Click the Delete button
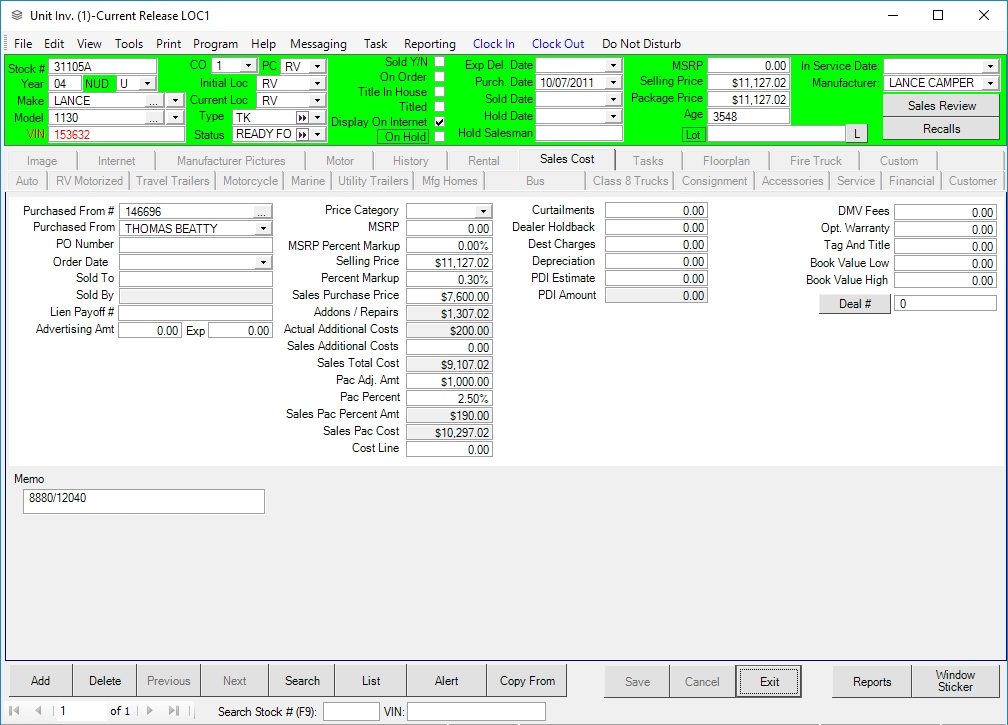Screen dimensions: 1008x725 (x=105, y=681)
